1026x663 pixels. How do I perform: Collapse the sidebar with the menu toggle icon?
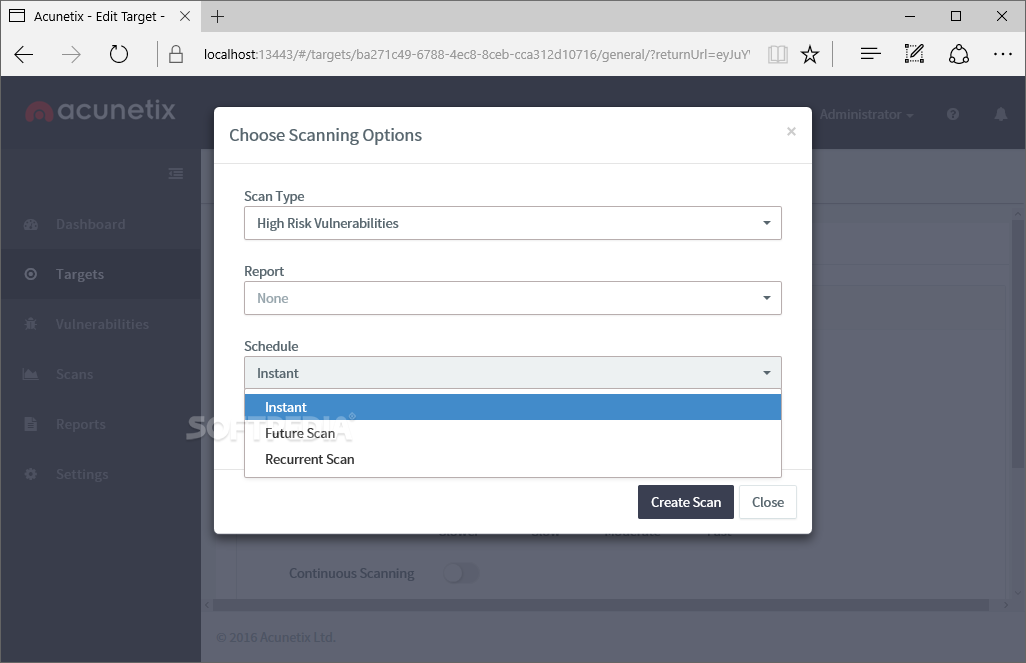tap(175, 173)
